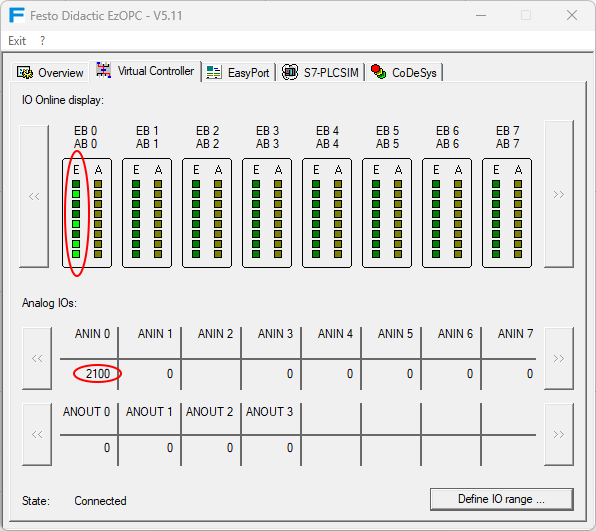Click the Festo F logo icon
This screenshot has height=531, width=596.
(x=17, y=16)
